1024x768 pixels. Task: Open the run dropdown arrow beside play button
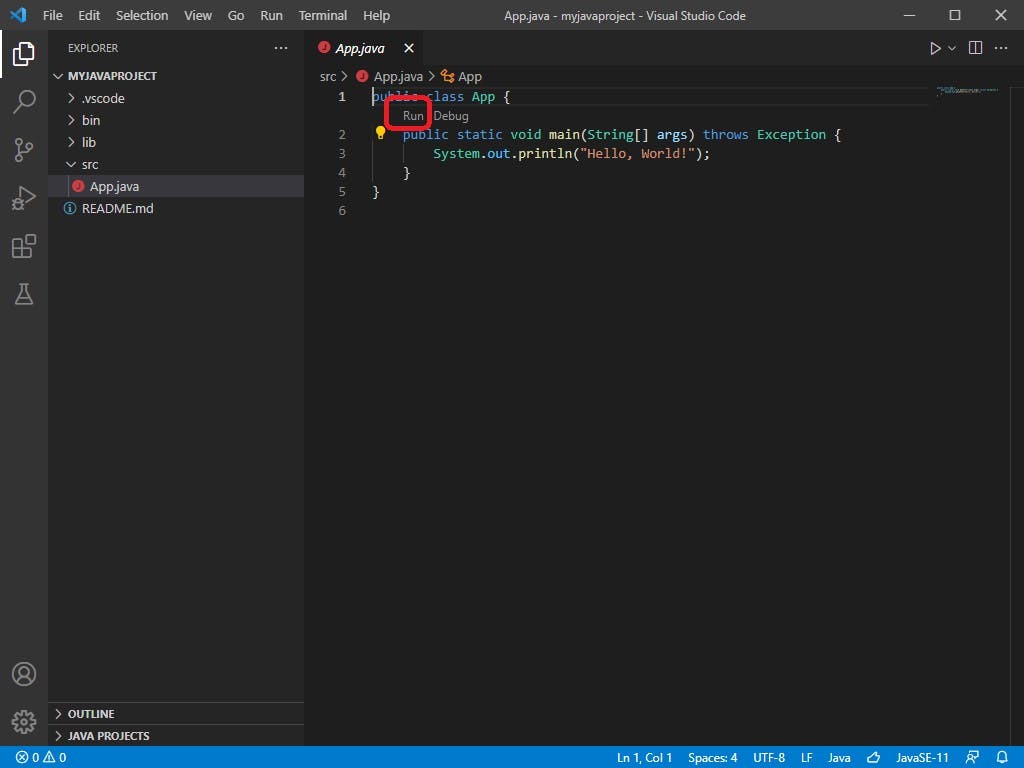click(x=952, y=48)
